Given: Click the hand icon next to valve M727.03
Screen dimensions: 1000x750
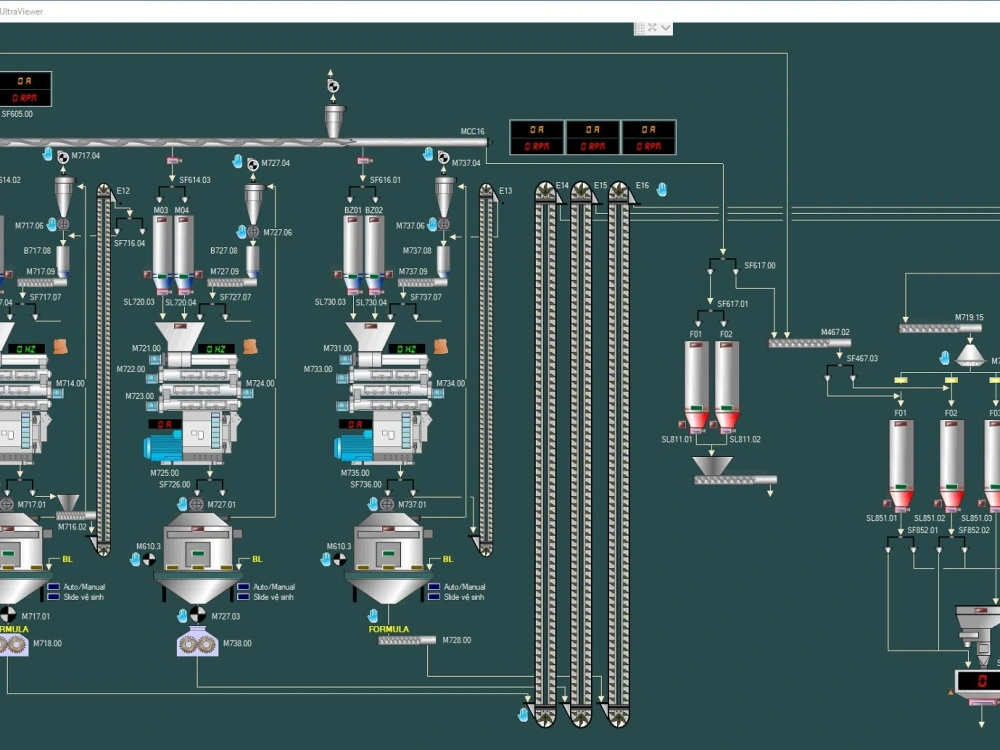Looking at the screenshot, I should point(182,615).
